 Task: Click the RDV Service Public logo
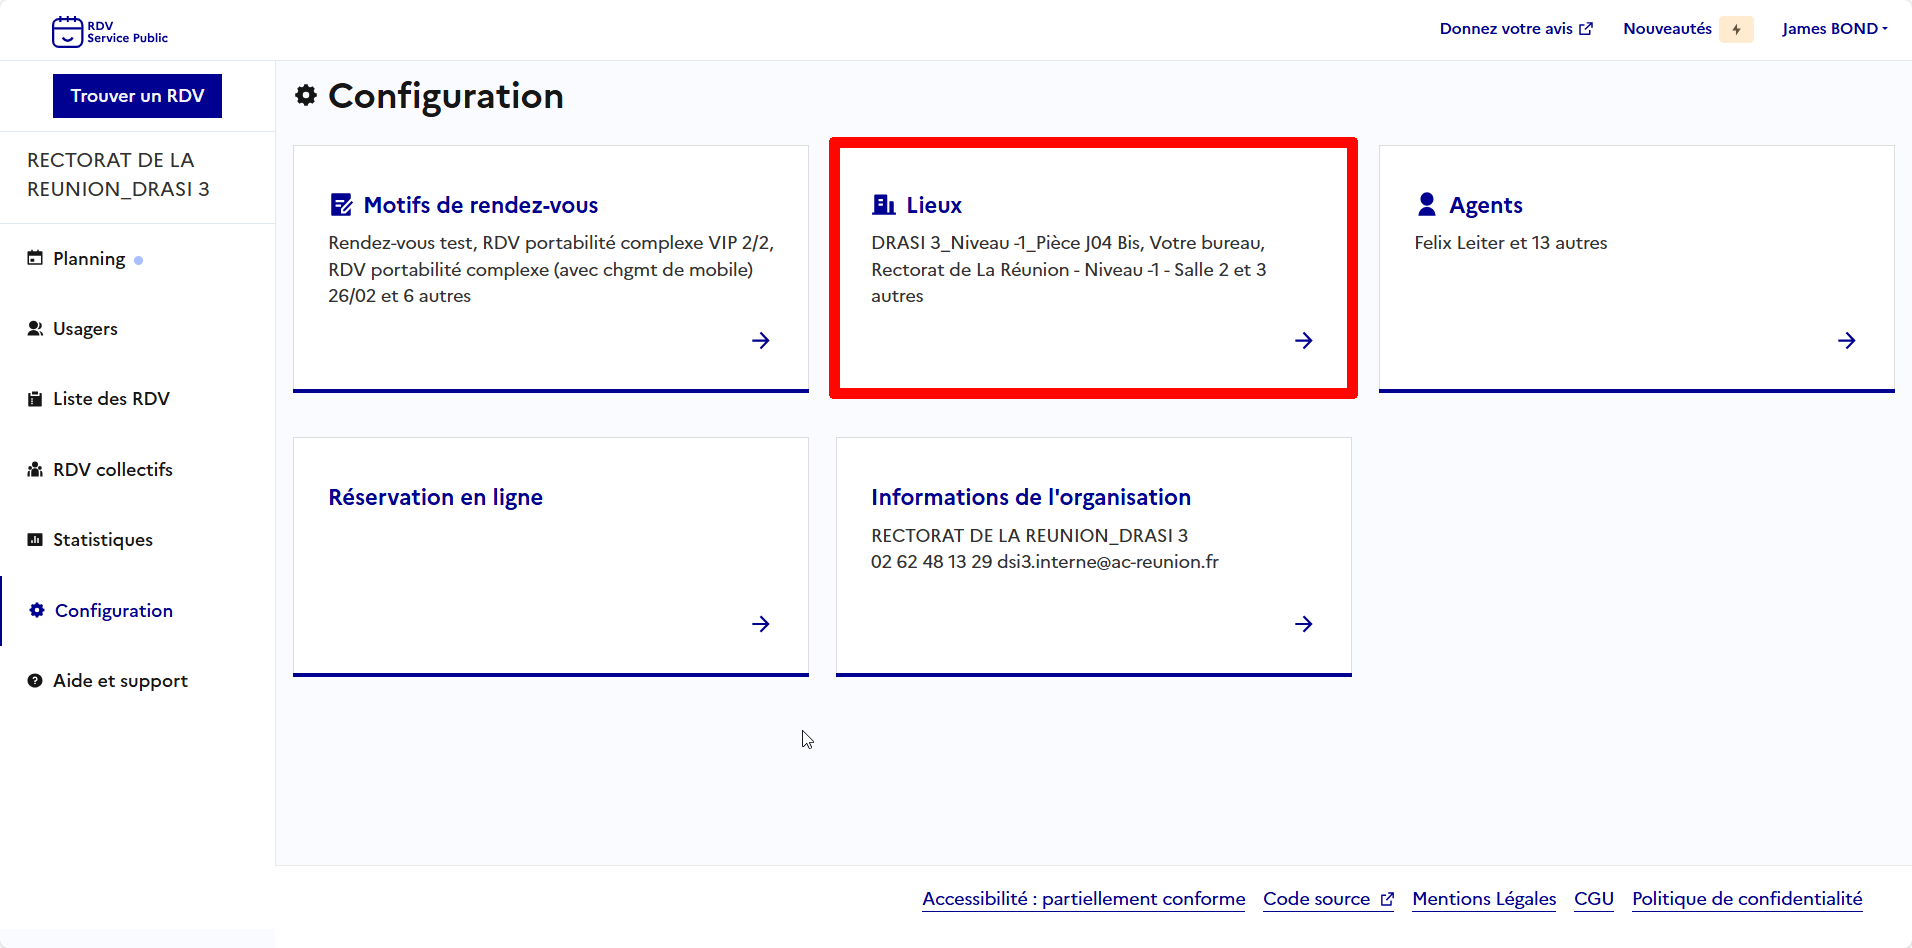[x=110, y=32]
